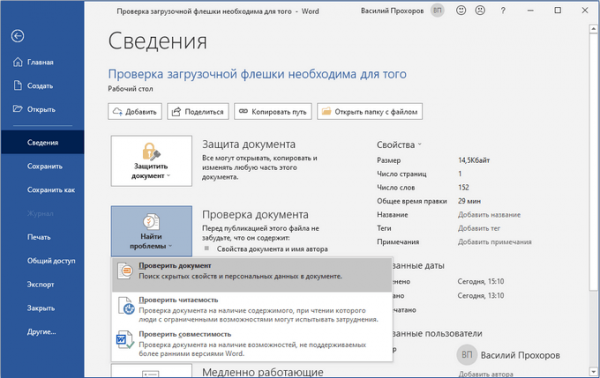Click Добавить примечания field
The width and height of the screenshot is (600, 378).
pyautogui.click(x=494, y=242)
